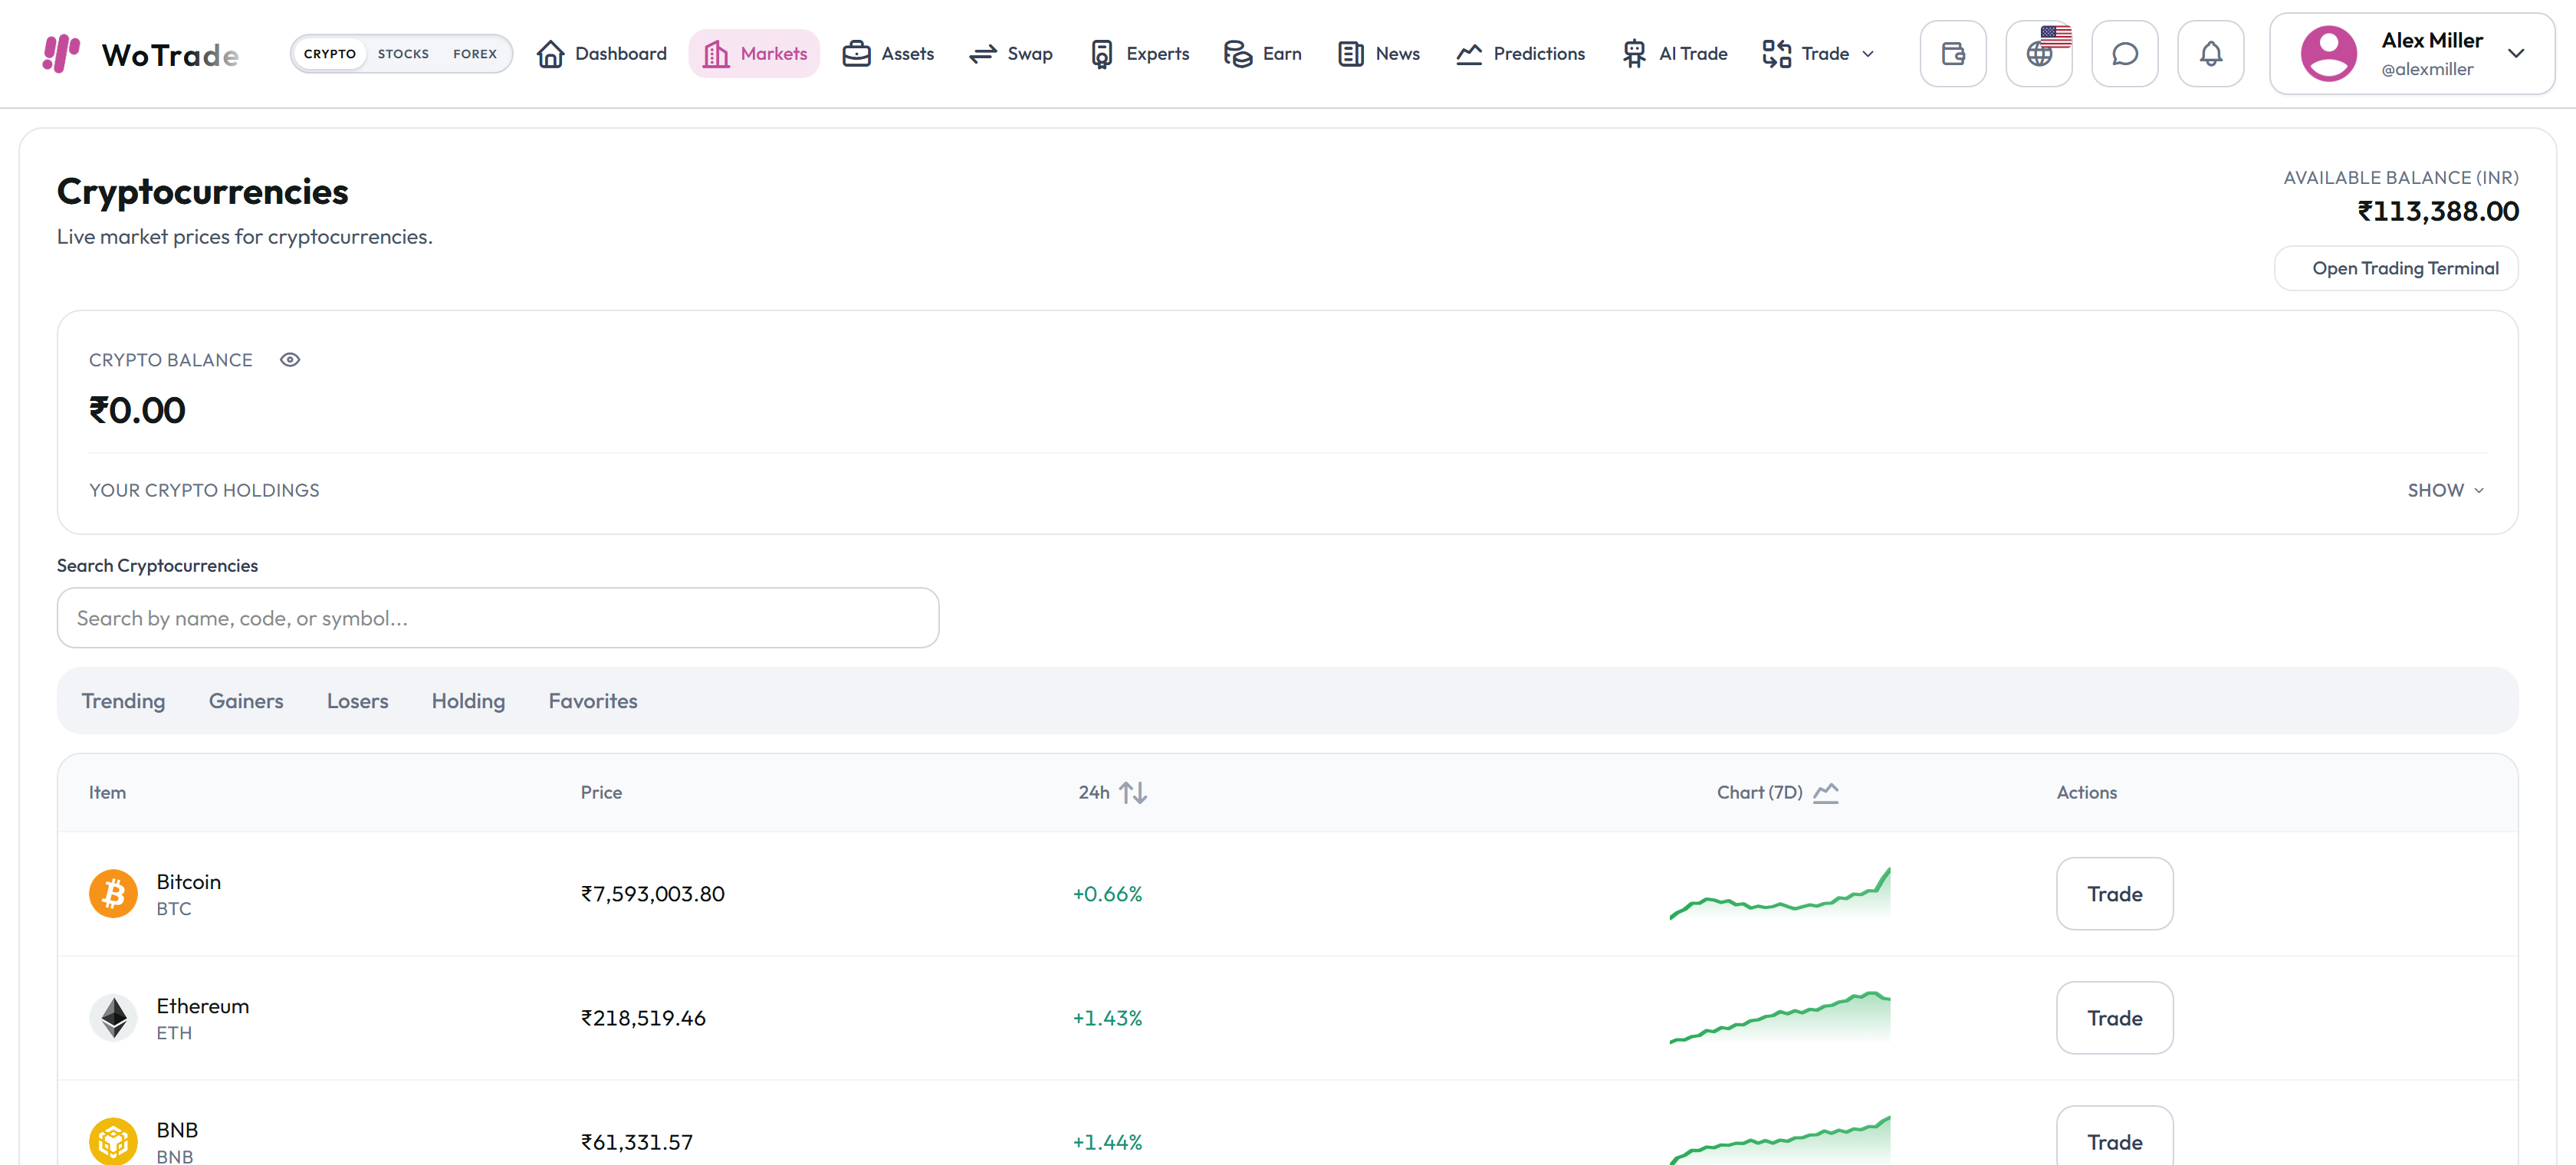Screen dimensions: 2576x1165
Task: Click the Bitcoin coin icon
Action: 113,894
